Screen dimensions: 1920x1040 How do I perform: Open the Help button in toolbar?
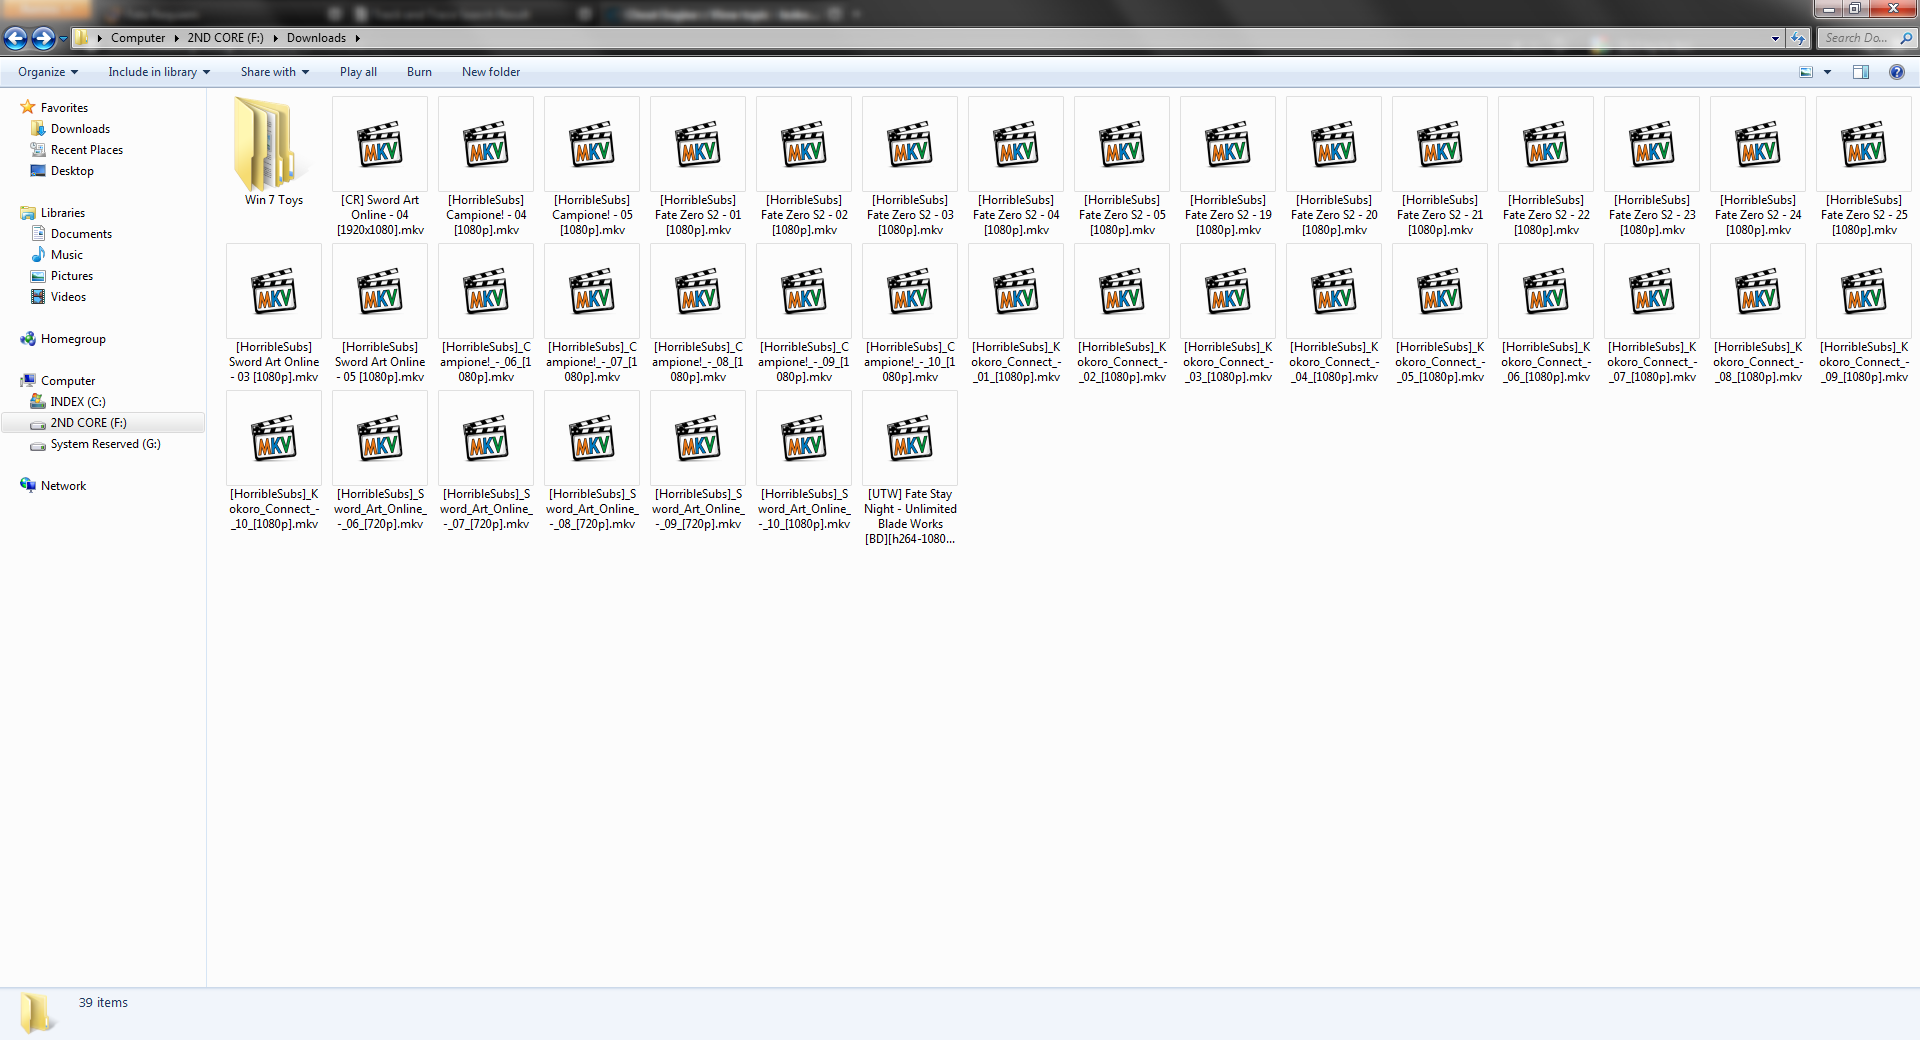click(x=1896, y=72)
